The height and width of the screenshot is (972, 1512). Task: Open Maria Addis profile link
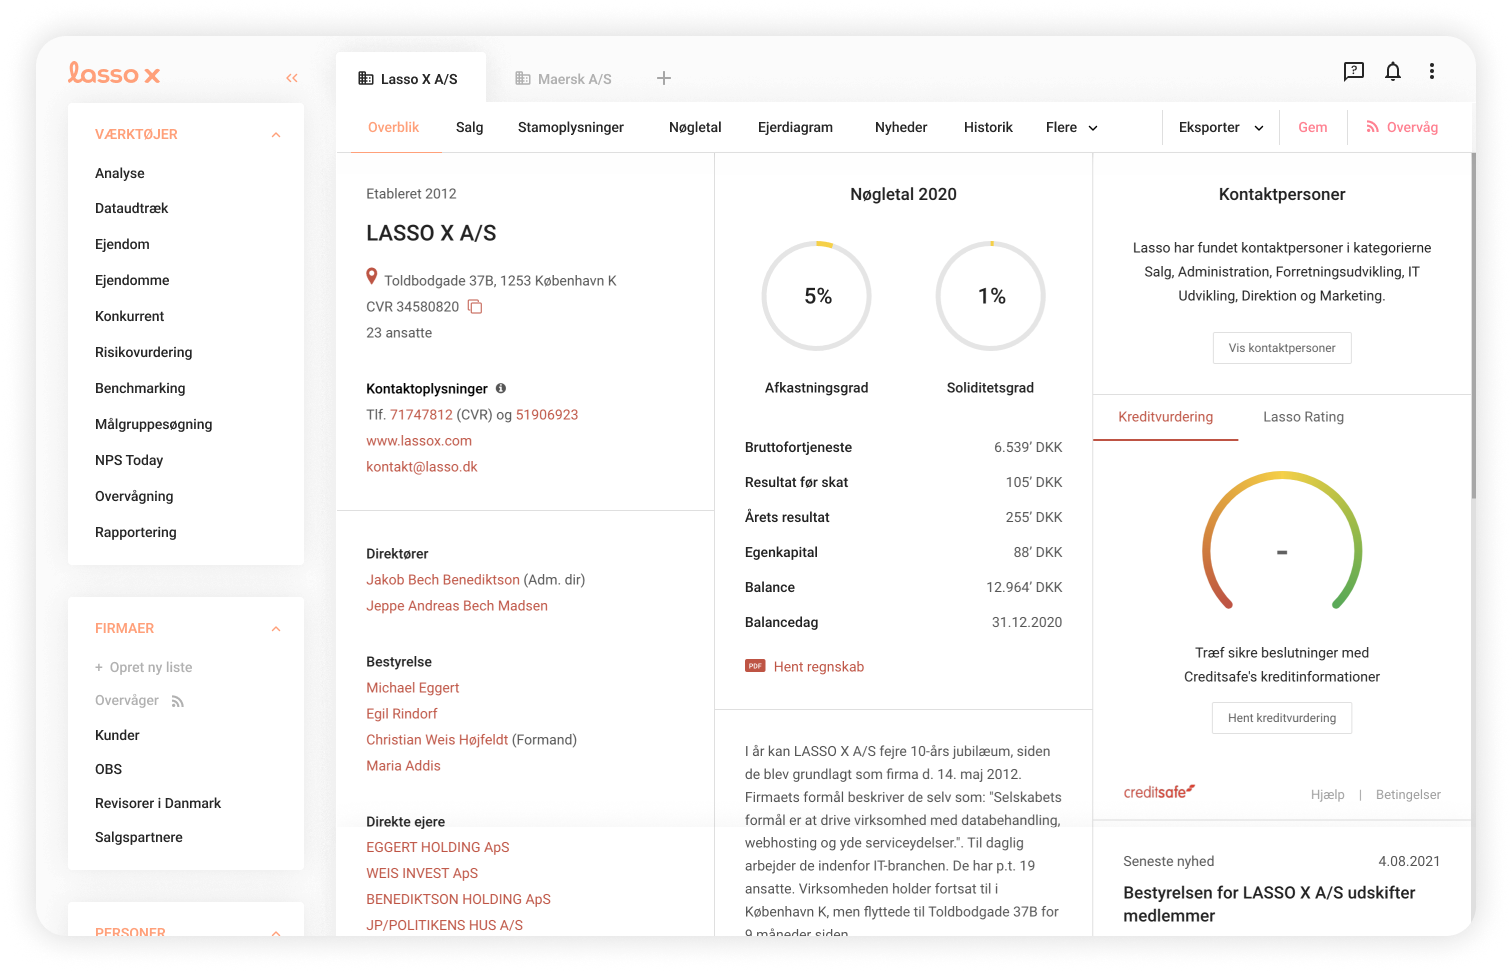point(403,766)
